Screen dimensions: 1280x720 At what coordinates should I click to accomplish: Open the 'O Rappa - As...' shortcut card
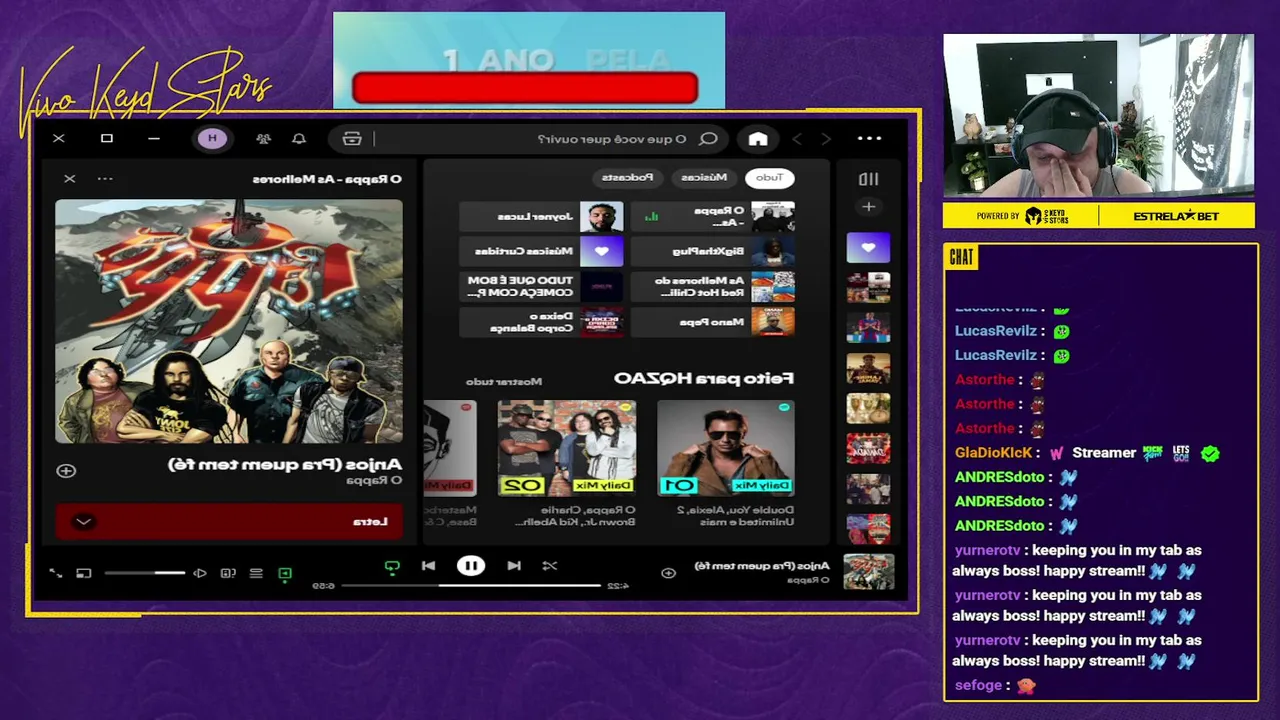click(714, 216)
